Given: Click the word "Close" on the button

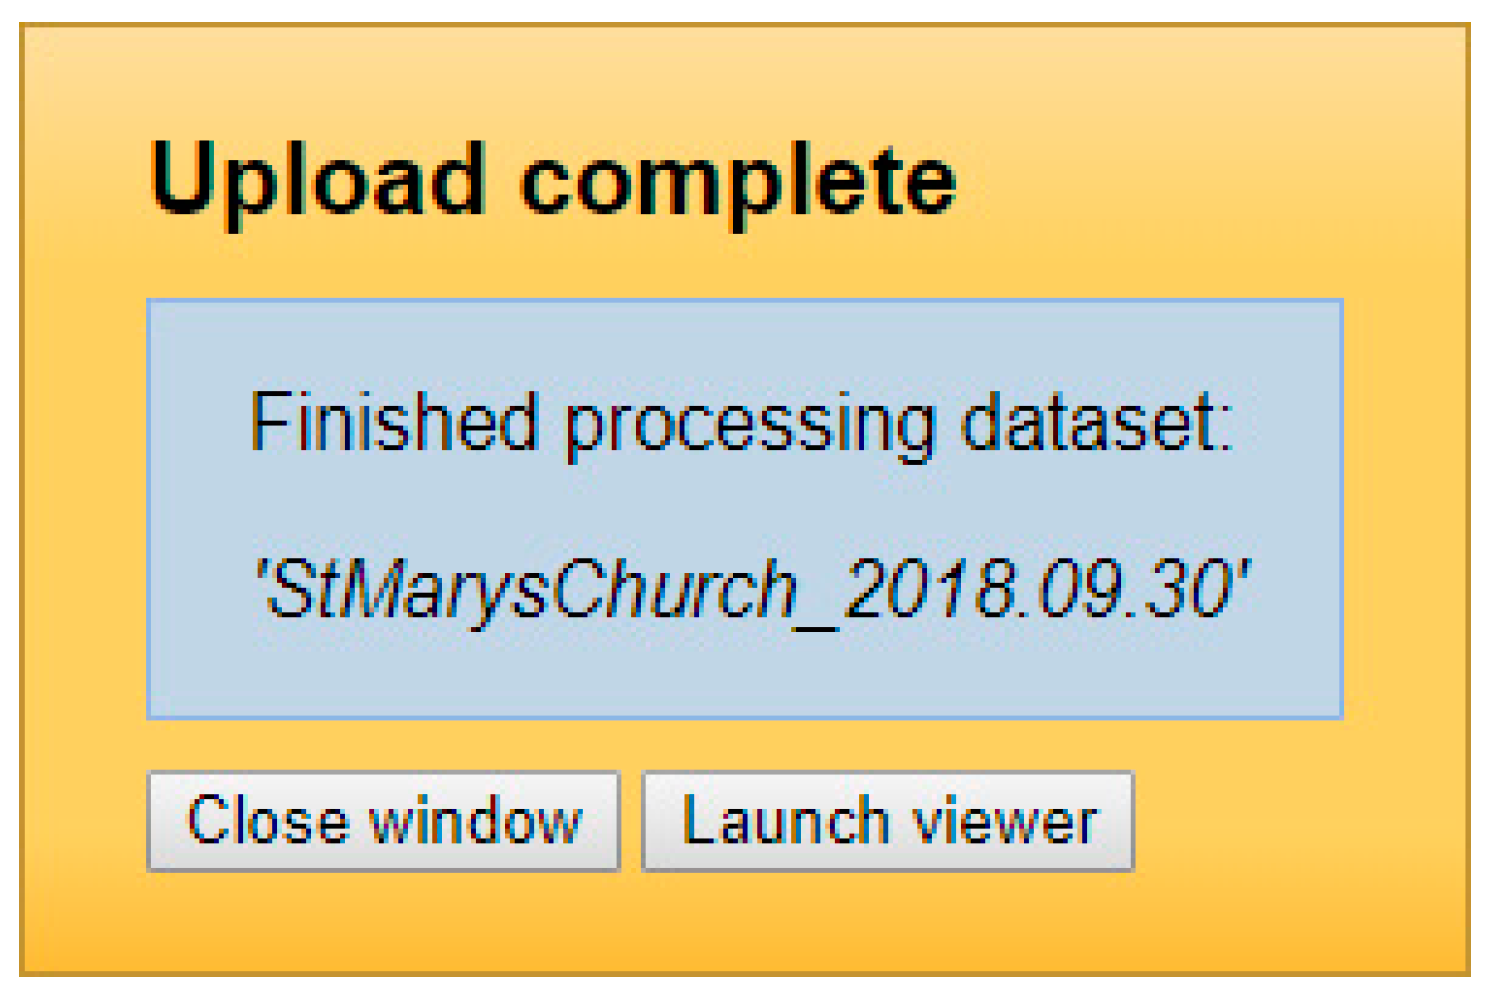Looking at the screenshot, I should tap(267, 821).
